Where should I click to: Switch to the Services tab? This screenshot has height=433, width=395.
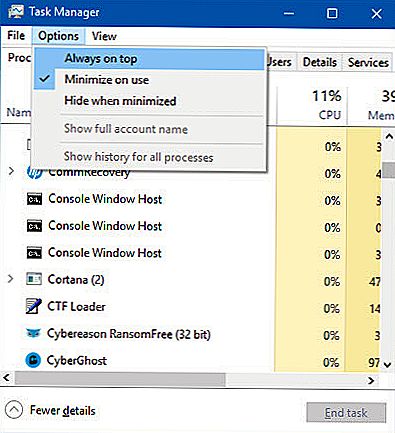[368, 62]
